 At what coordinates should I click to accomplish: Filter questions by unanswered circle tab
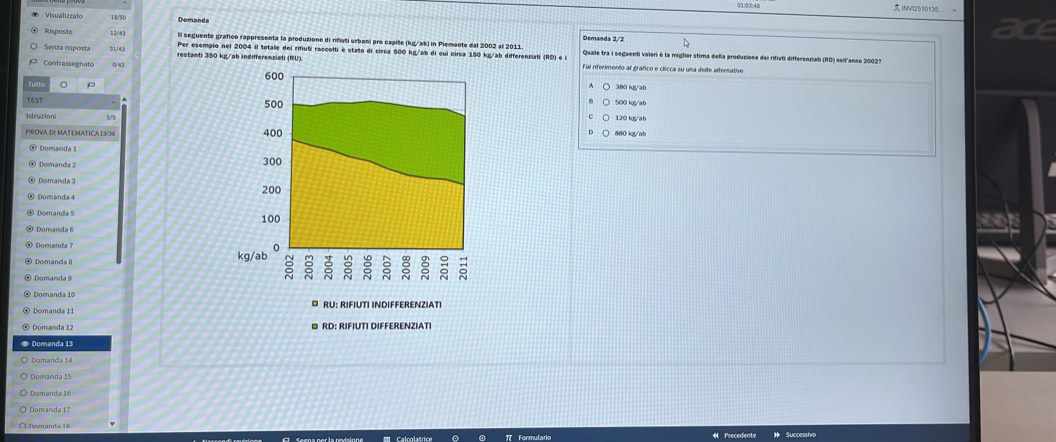(x=63, y=85)
